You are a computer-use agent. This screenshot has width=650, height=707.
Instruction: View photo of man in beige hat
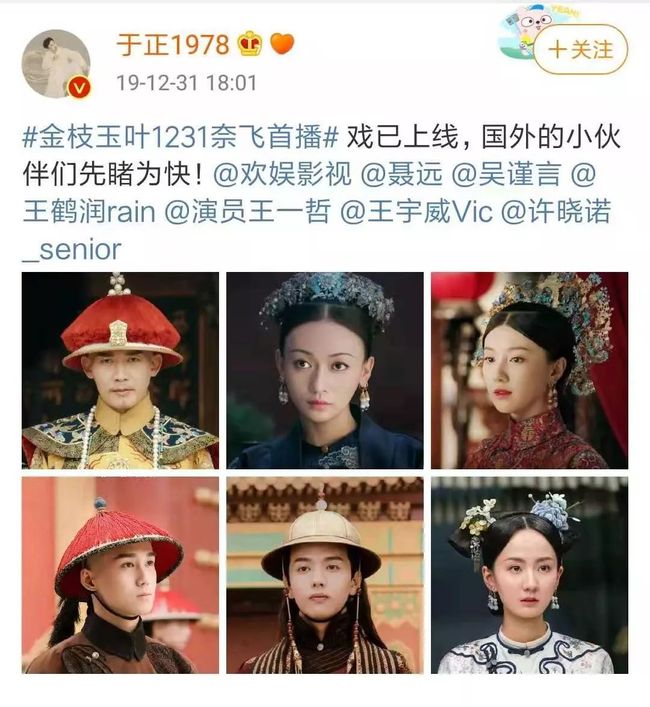tap(325, 575)
